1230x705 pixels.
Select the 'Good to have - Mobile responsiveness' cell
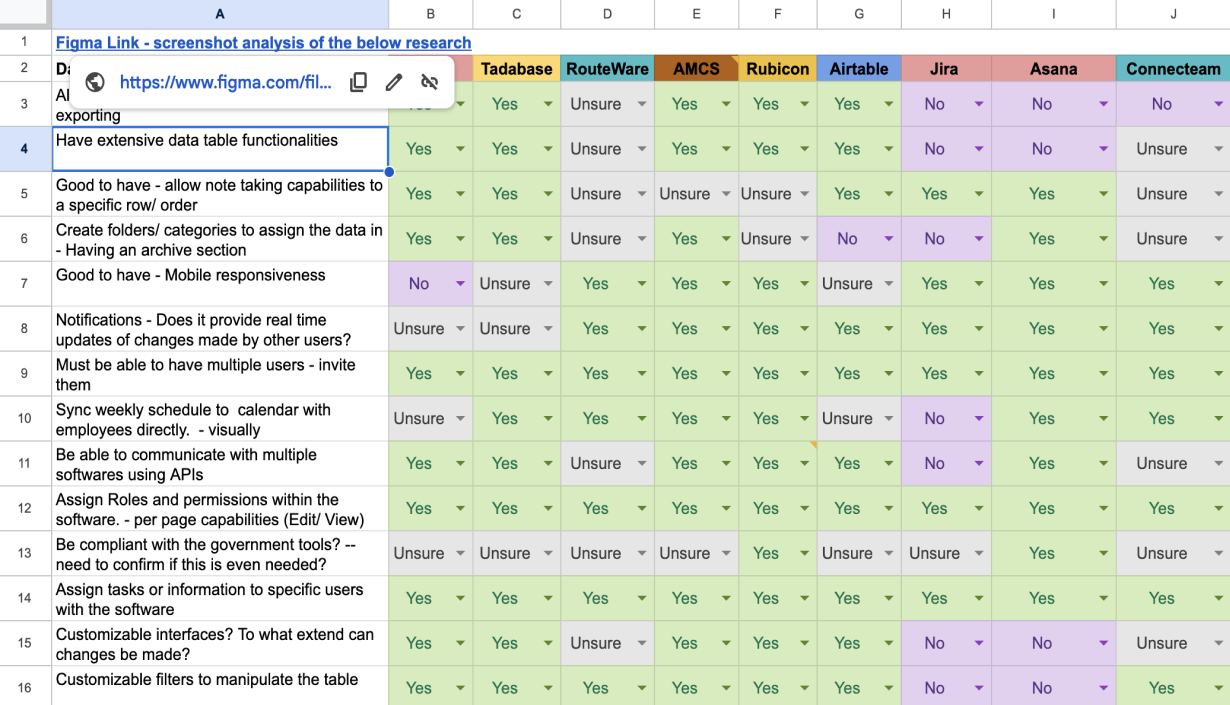[220, 284]
